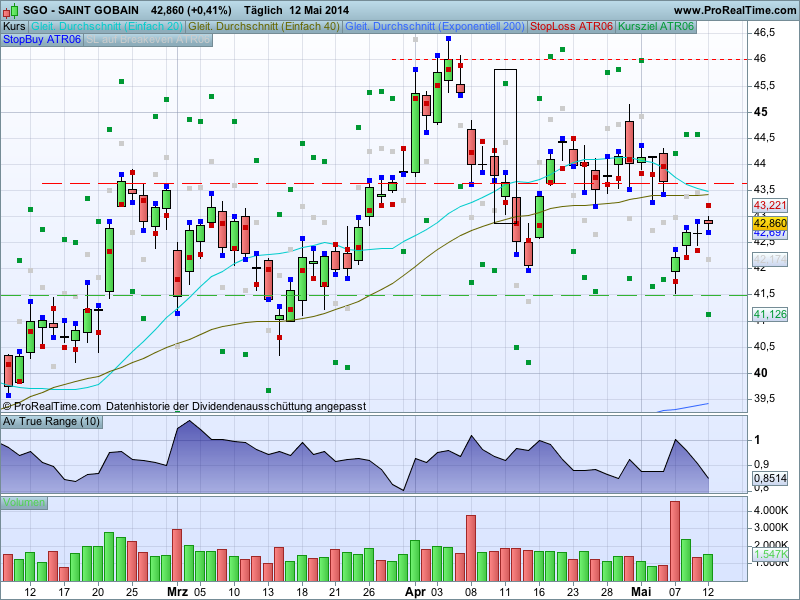Open the Av True Range (10) panel label

[x=51, y=421]
